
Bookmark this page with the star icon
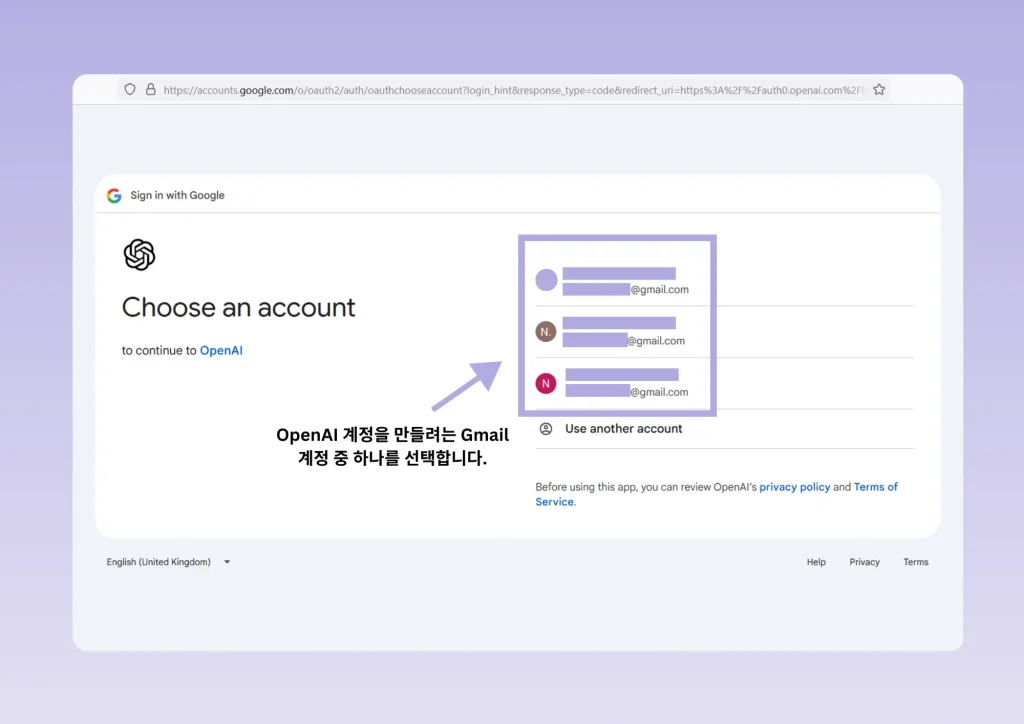[x=879, y=89]
